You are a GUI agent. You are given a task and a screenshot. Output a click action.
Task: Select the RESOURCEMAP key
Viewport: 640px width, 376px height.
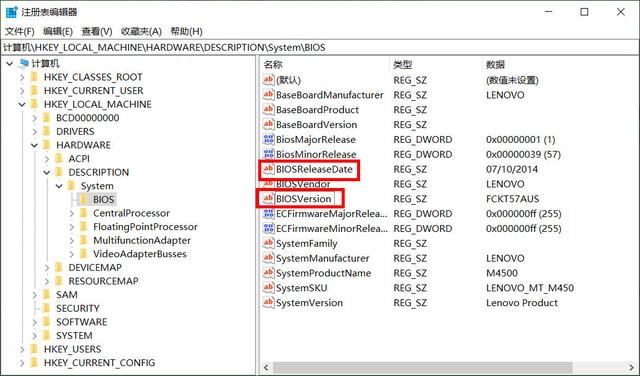pyautogui.click(x=103, y=281)
